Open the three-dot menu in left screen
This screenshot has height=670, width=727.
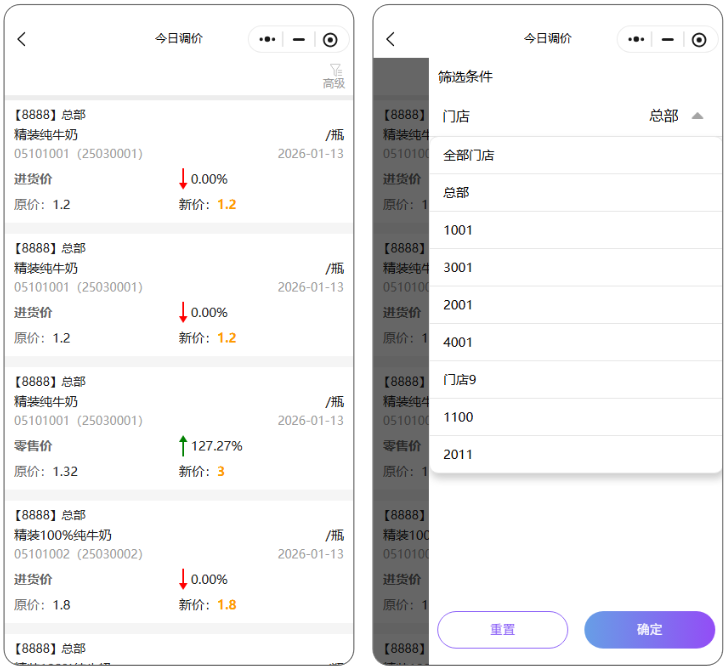coord(267,39)
